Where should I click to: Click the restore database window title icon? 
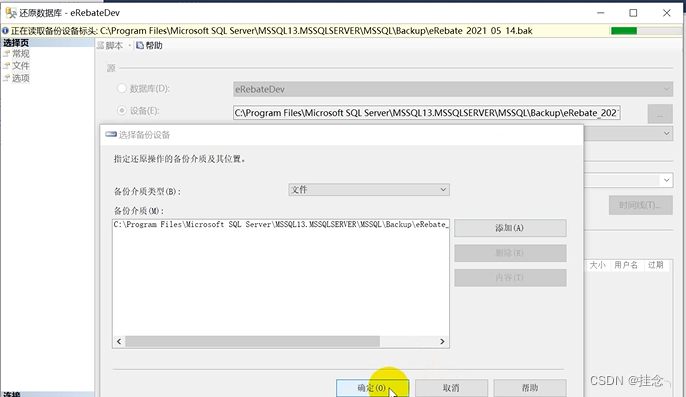10,13
